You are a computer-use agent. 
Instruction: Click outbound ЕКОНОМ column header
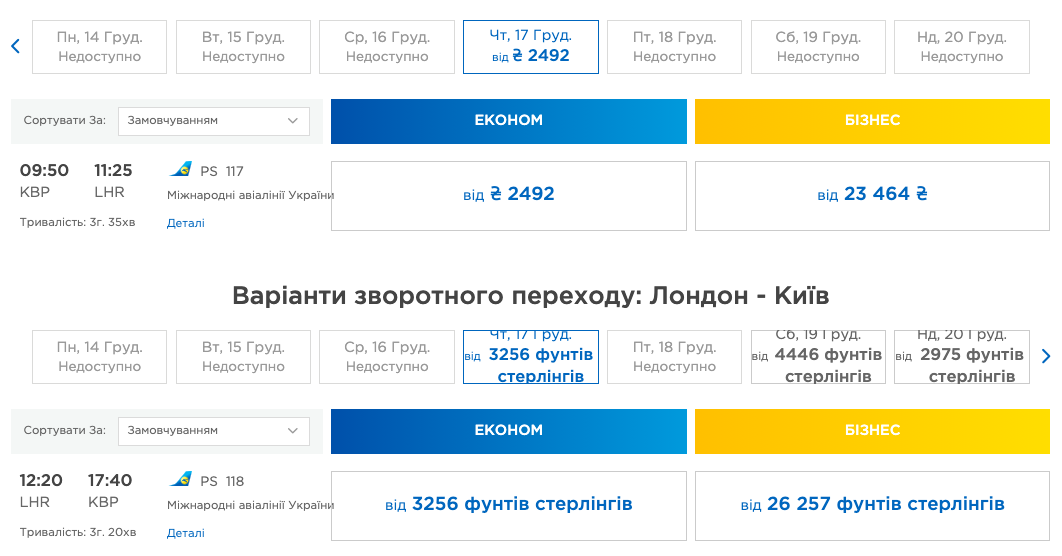tap(509, 121)
